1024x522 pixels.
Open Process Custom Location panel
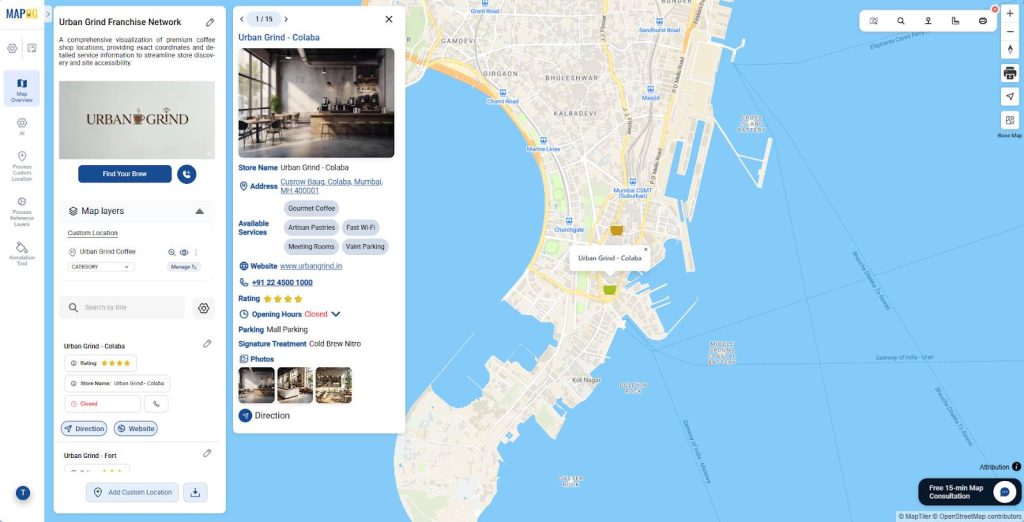click(22, 166)
